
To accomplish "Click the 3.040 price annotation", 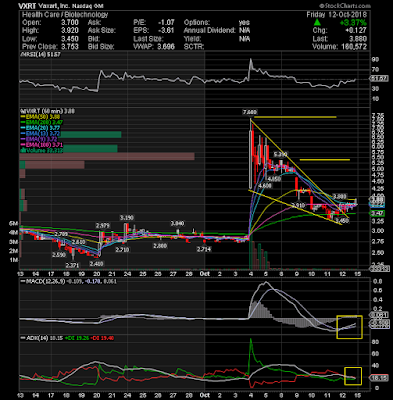I will 177,223.
